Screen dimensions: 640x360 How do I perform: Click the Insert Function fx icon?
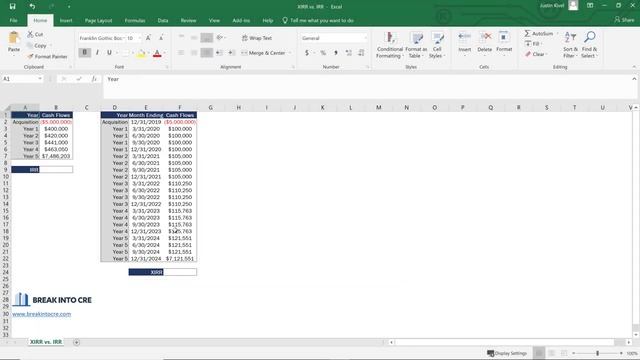(x=94, y=79)
